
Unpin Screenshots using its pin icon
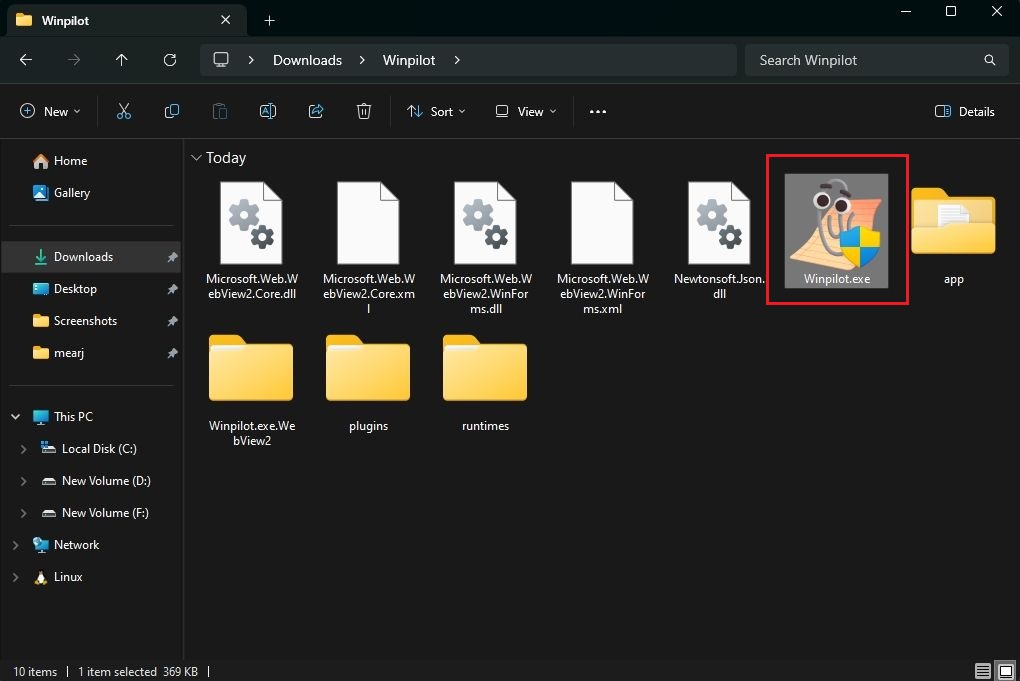(x=172, y=321)
